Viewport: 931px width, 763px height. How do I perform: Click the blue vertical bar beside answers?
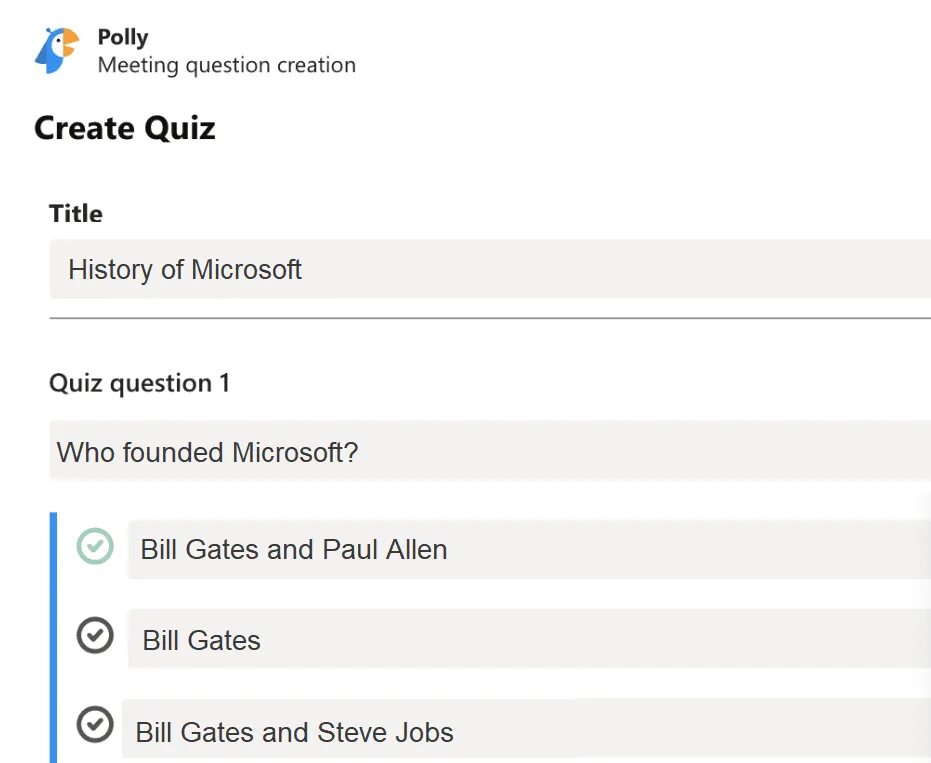pos(53,637)
